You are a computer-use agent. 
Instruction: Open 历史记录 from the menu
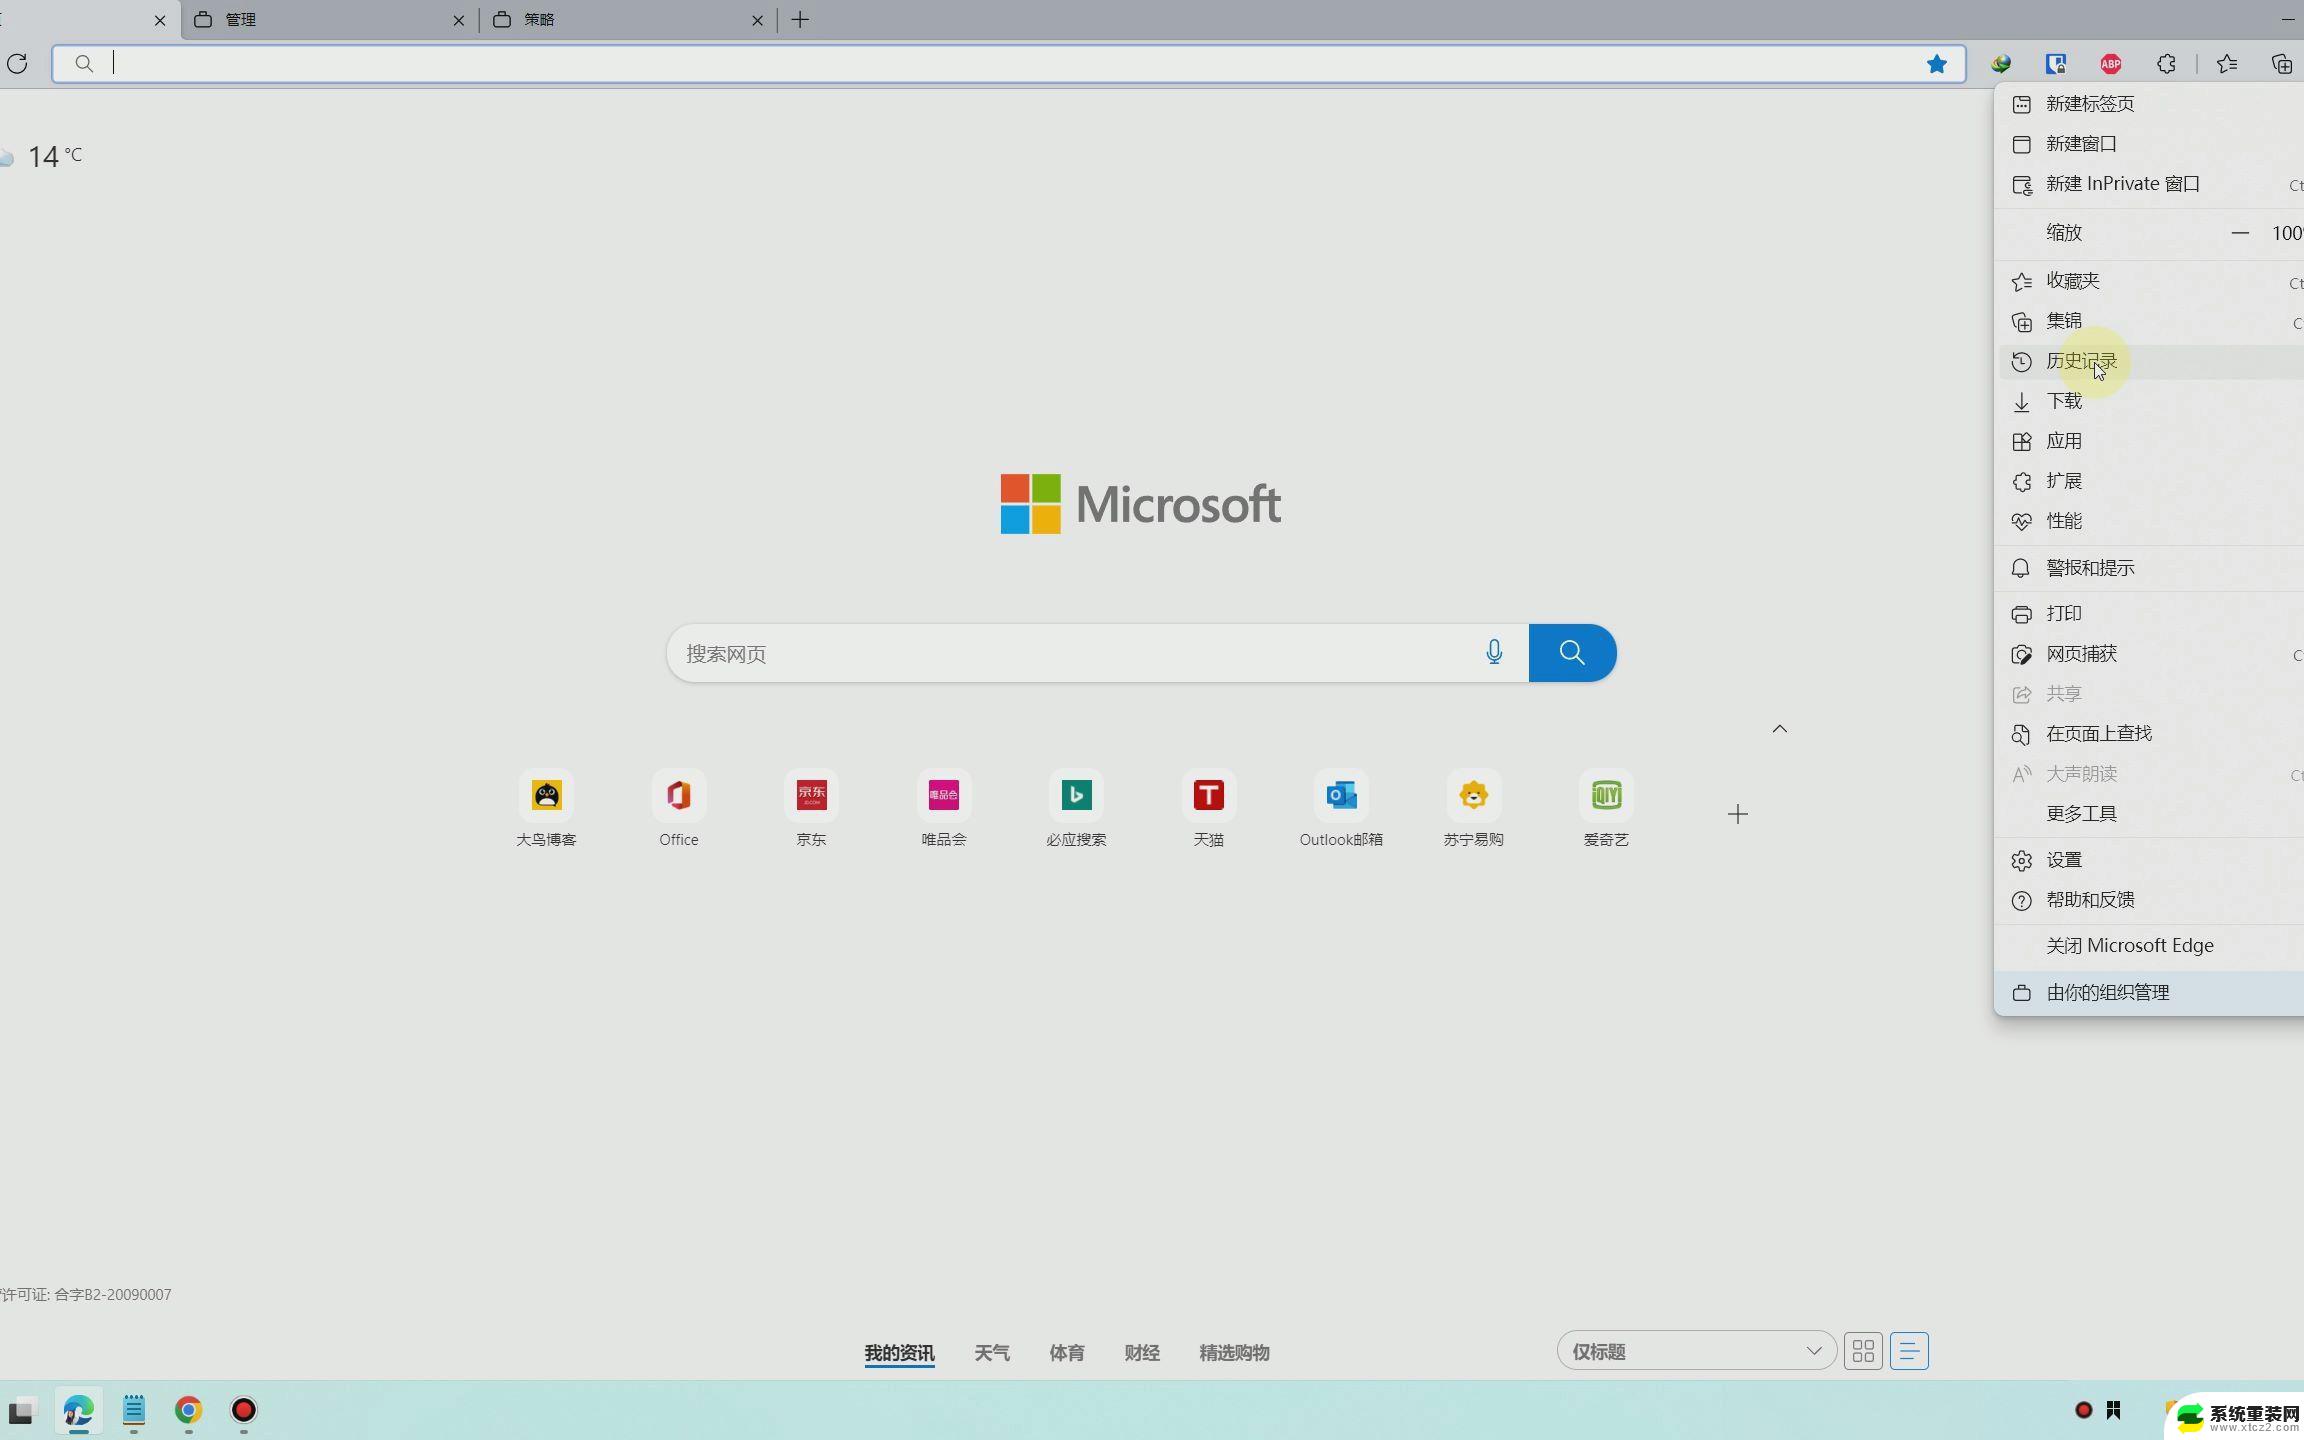pos(2150,361)
